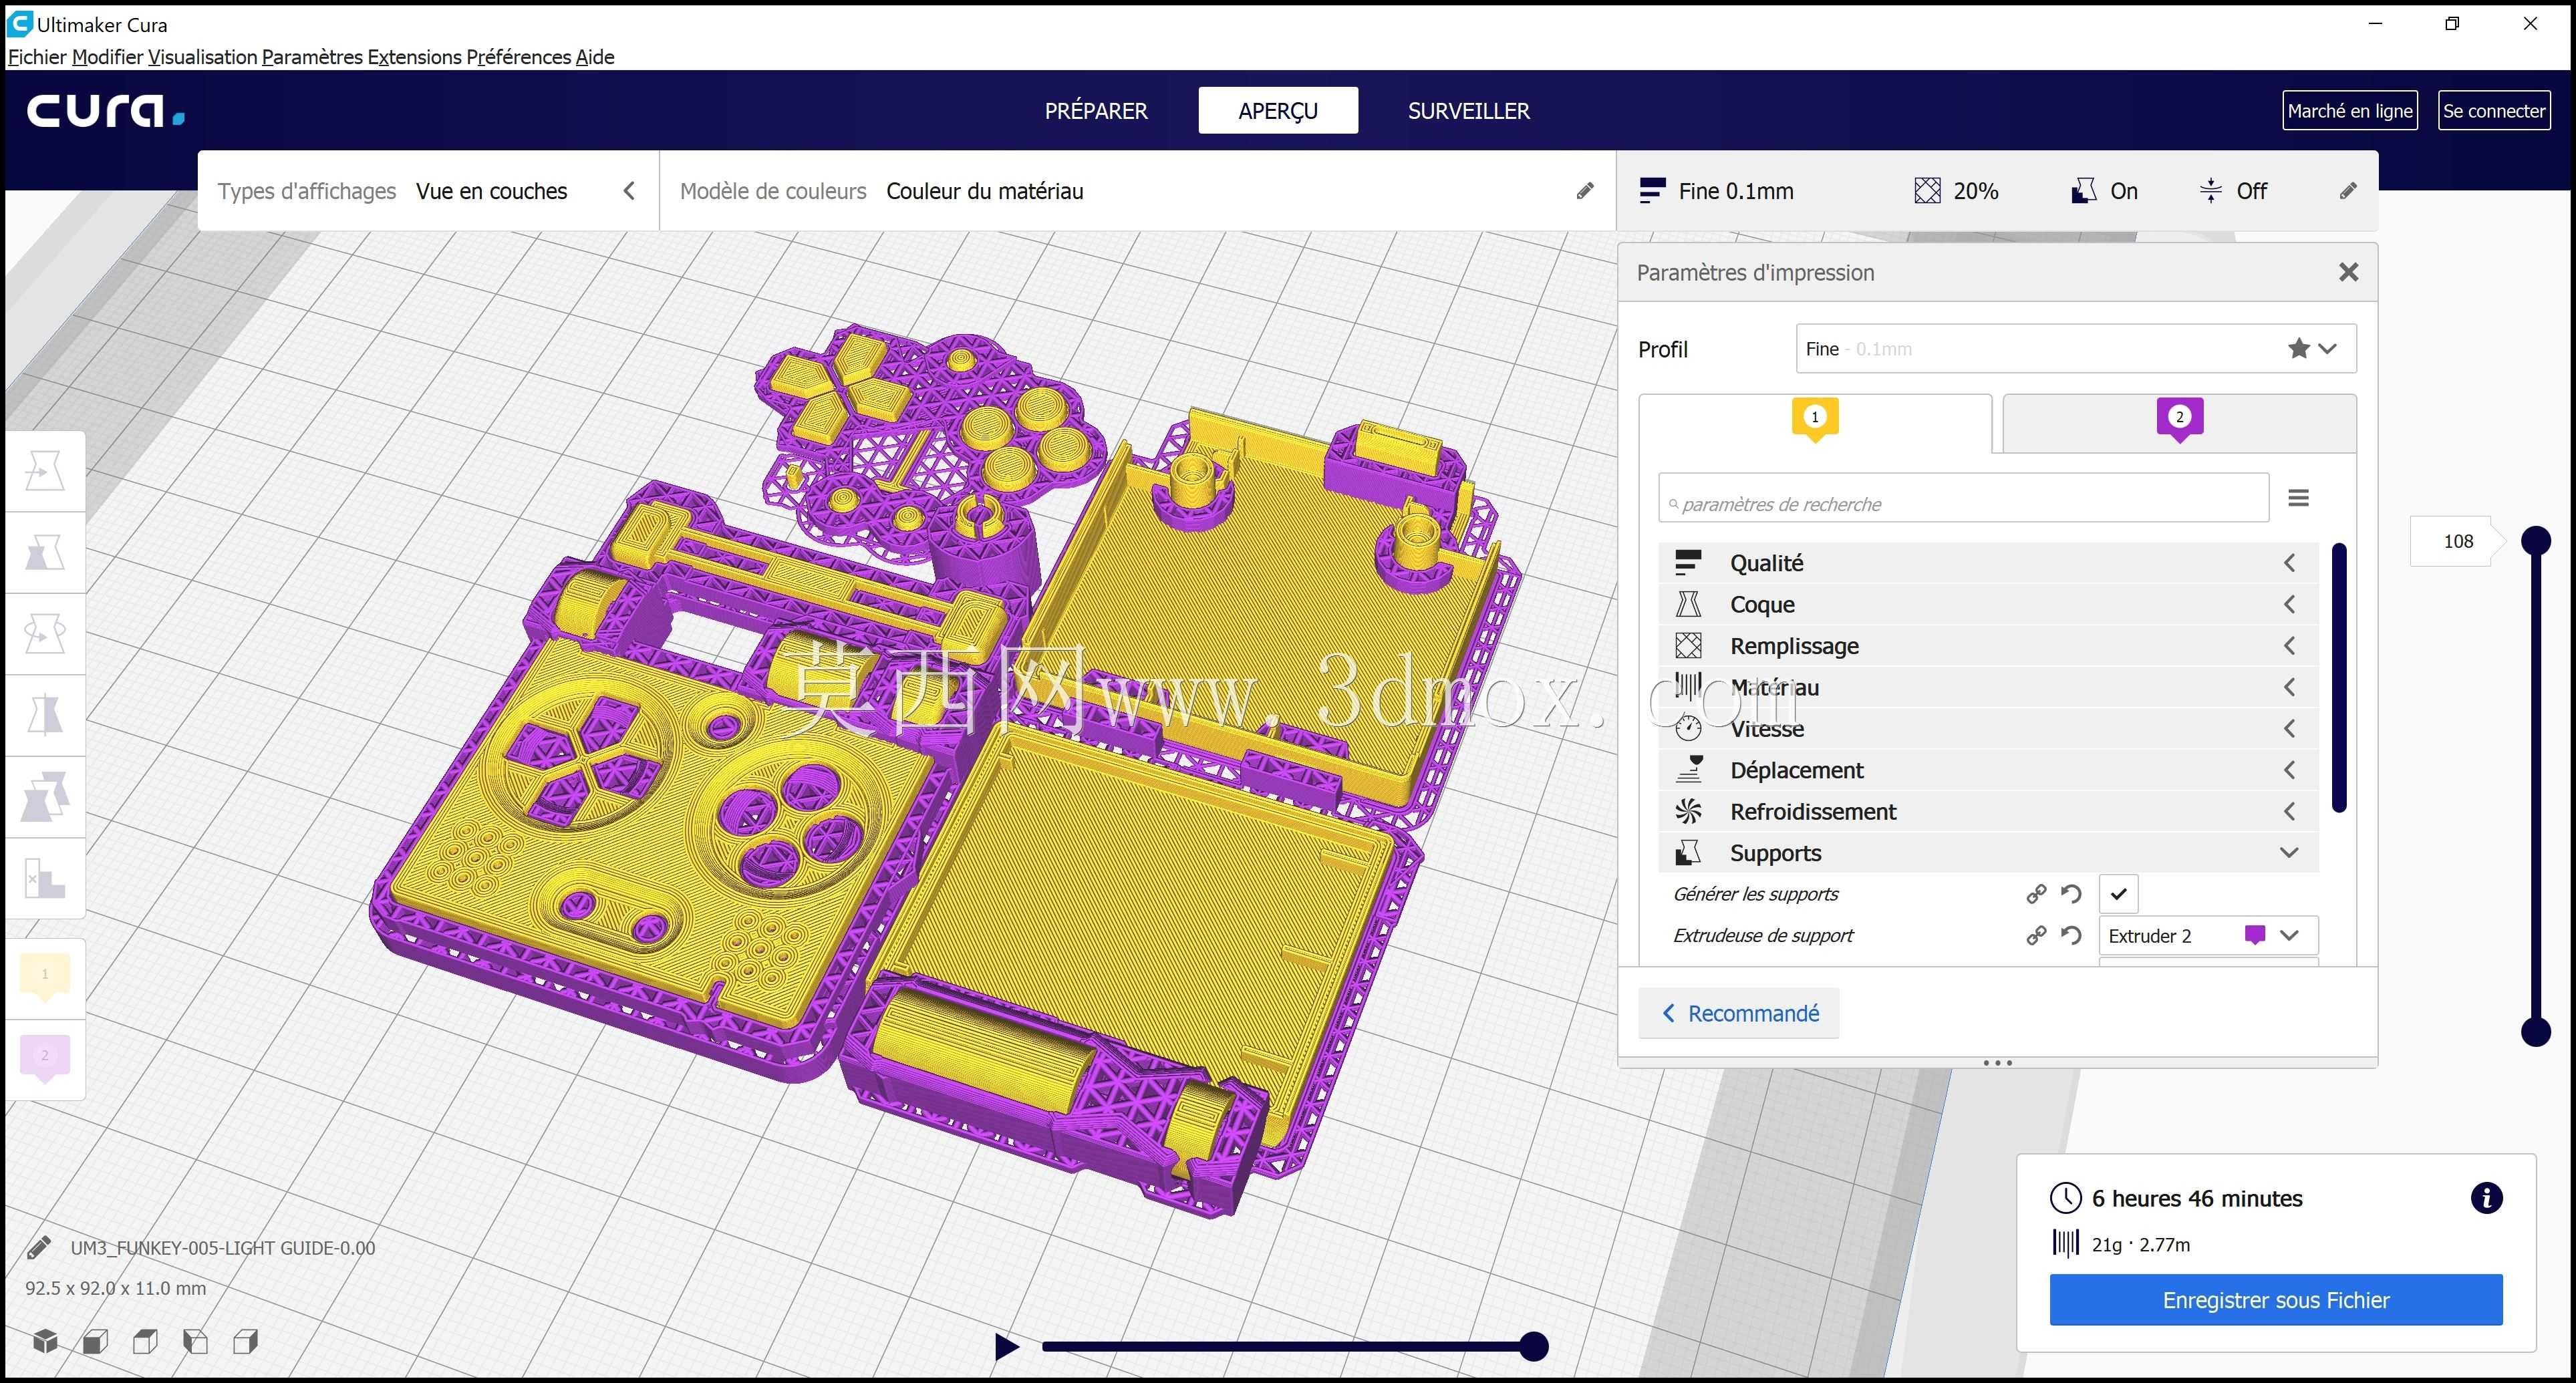The image size is (2576, 1383).
Task: Open Extrudeuse de support Extruder 2 dropdown
Action: pyautogui.click(x=2208, y=935)
